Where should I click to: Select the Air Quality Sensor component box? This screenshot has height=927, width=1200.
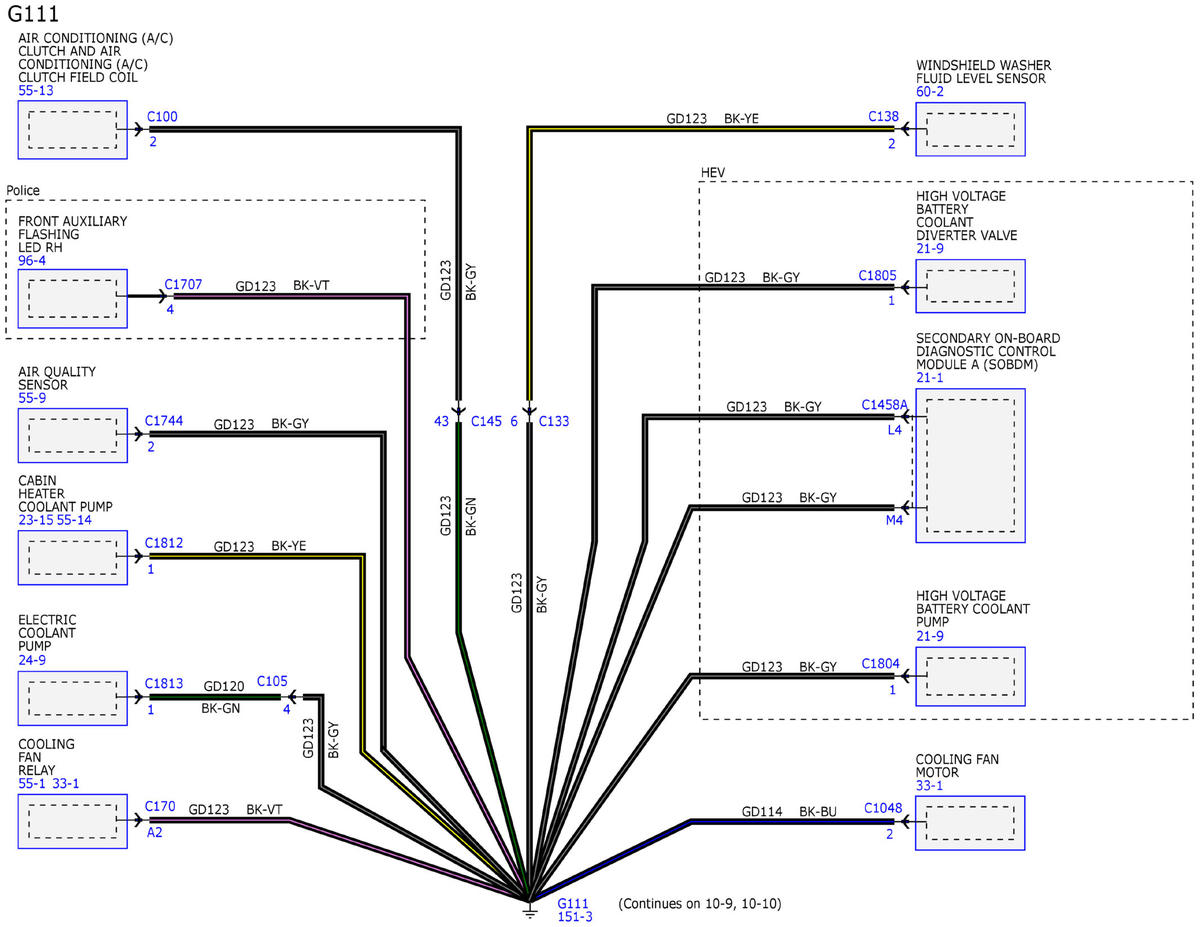pos(73,436)
